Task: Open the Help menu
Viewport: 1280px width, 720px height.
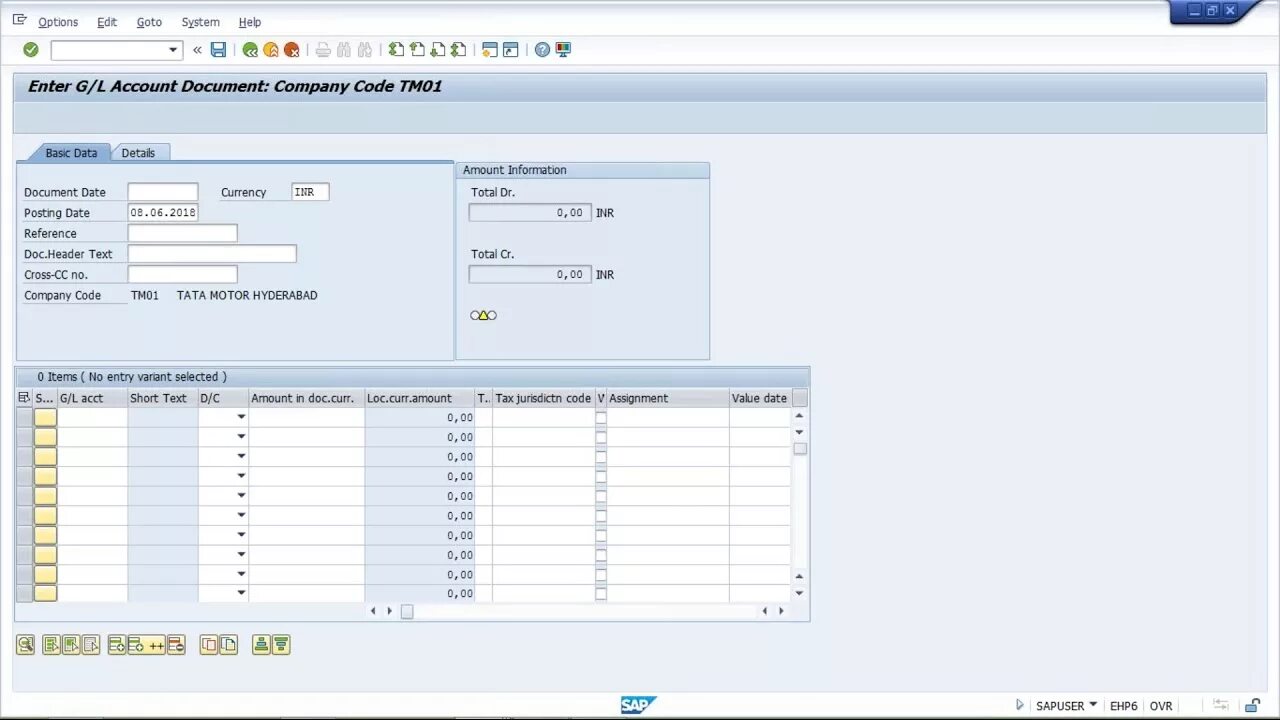Action: (x=250, y=22)
